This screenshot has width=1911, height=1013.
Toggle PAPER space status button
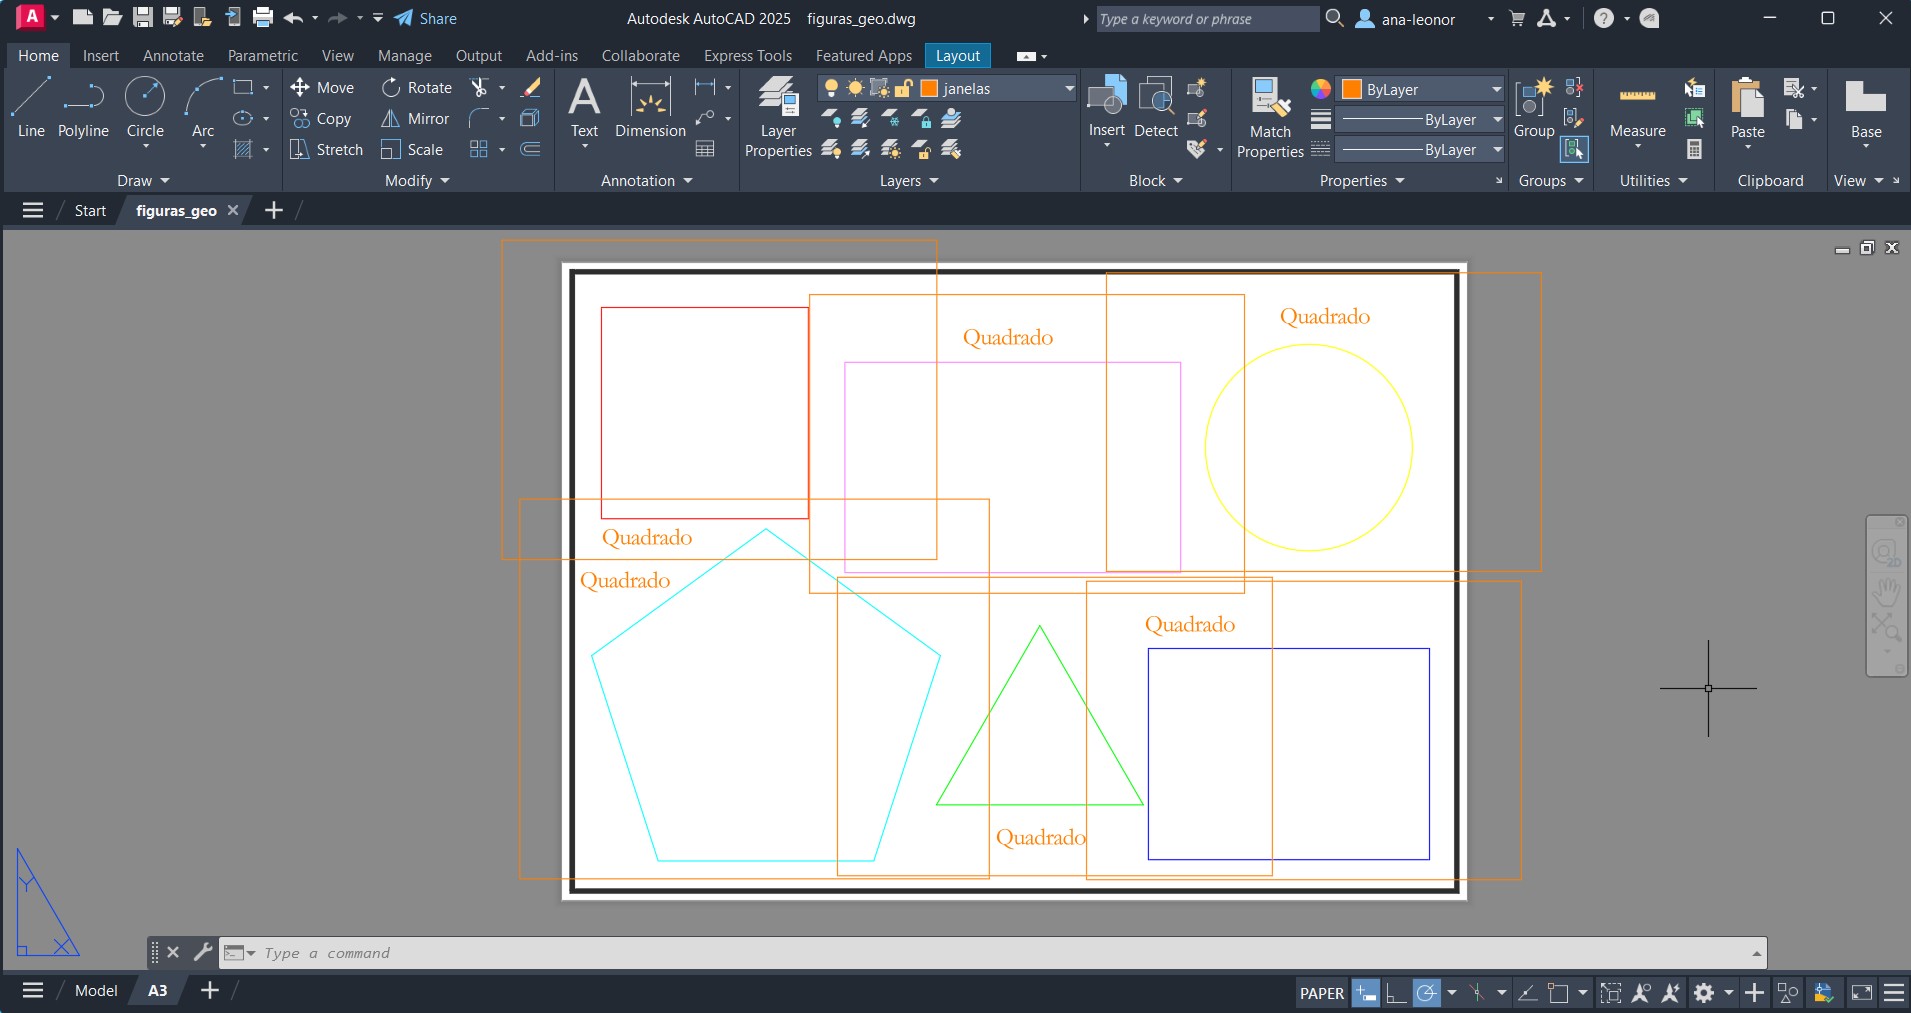[x=1321, y=993]
